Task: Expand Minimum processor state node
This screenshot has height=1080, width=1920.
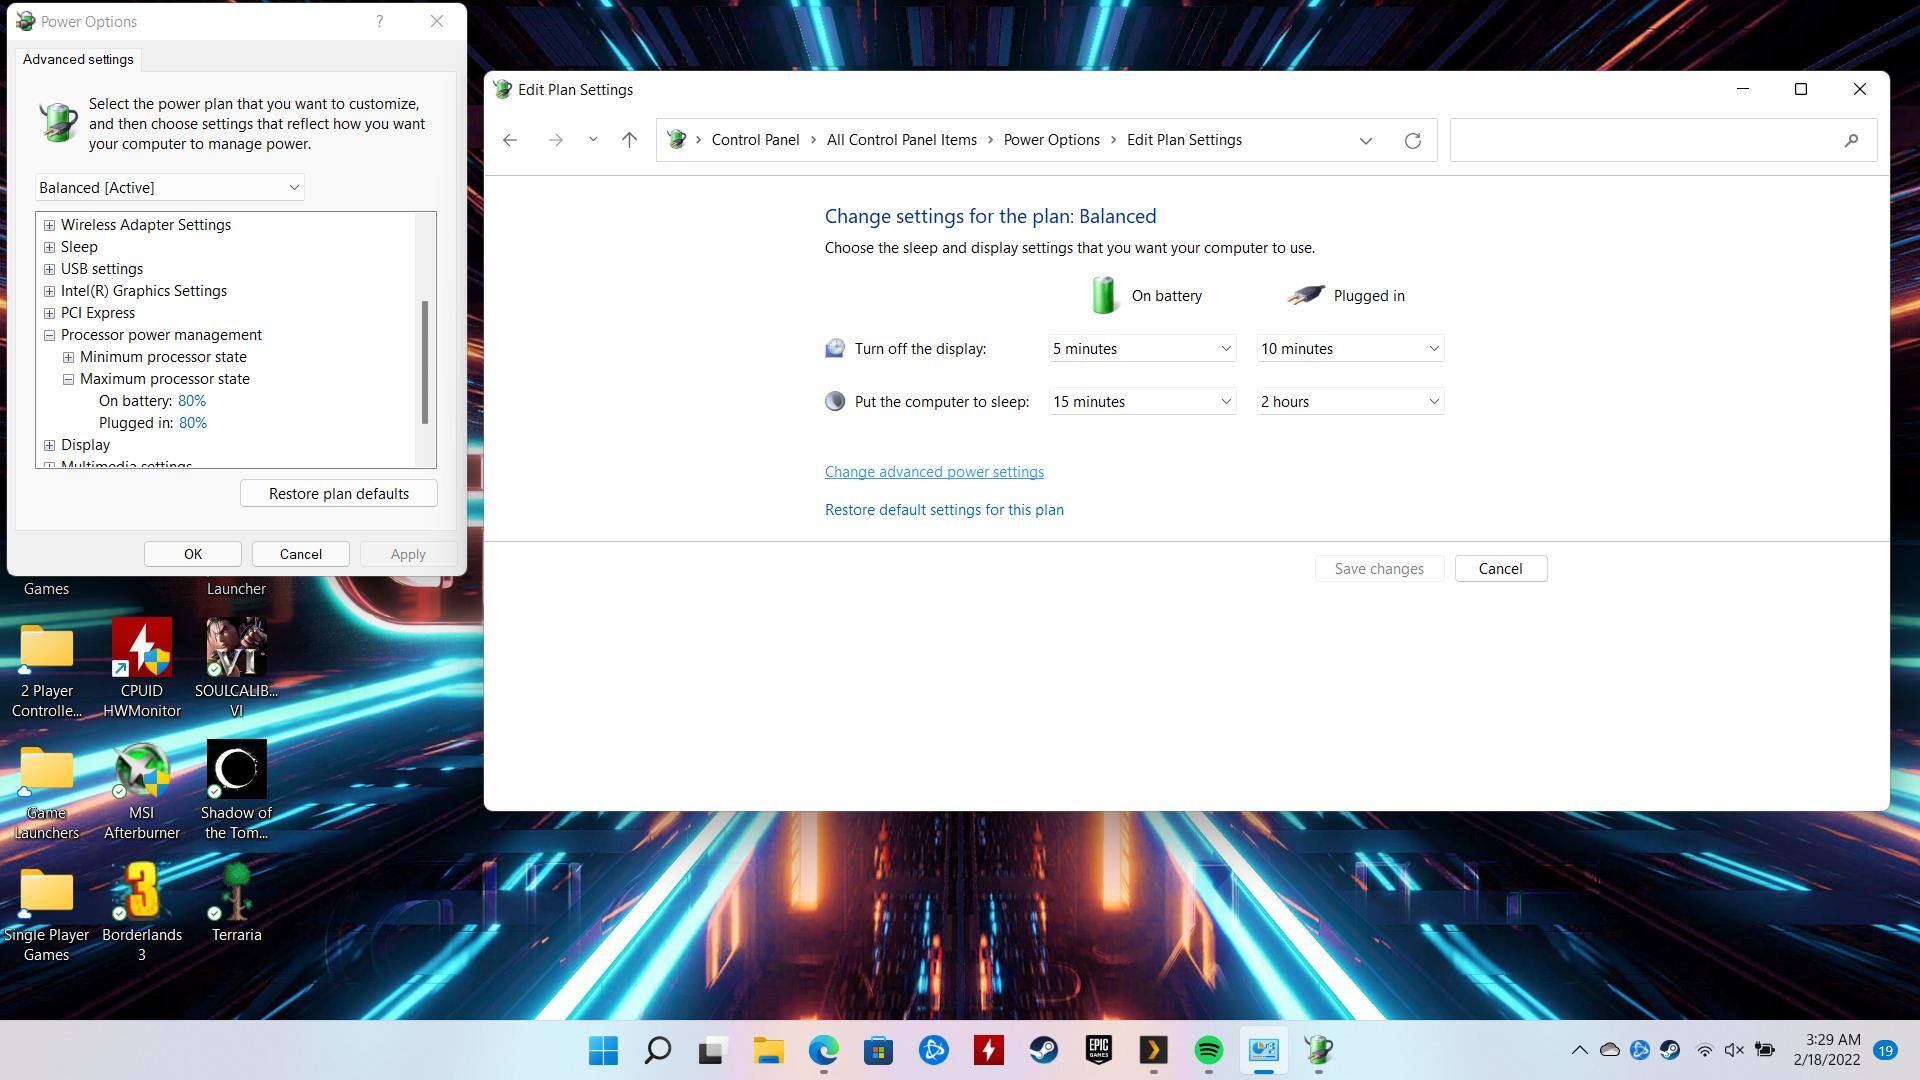Action: [68, 357]
